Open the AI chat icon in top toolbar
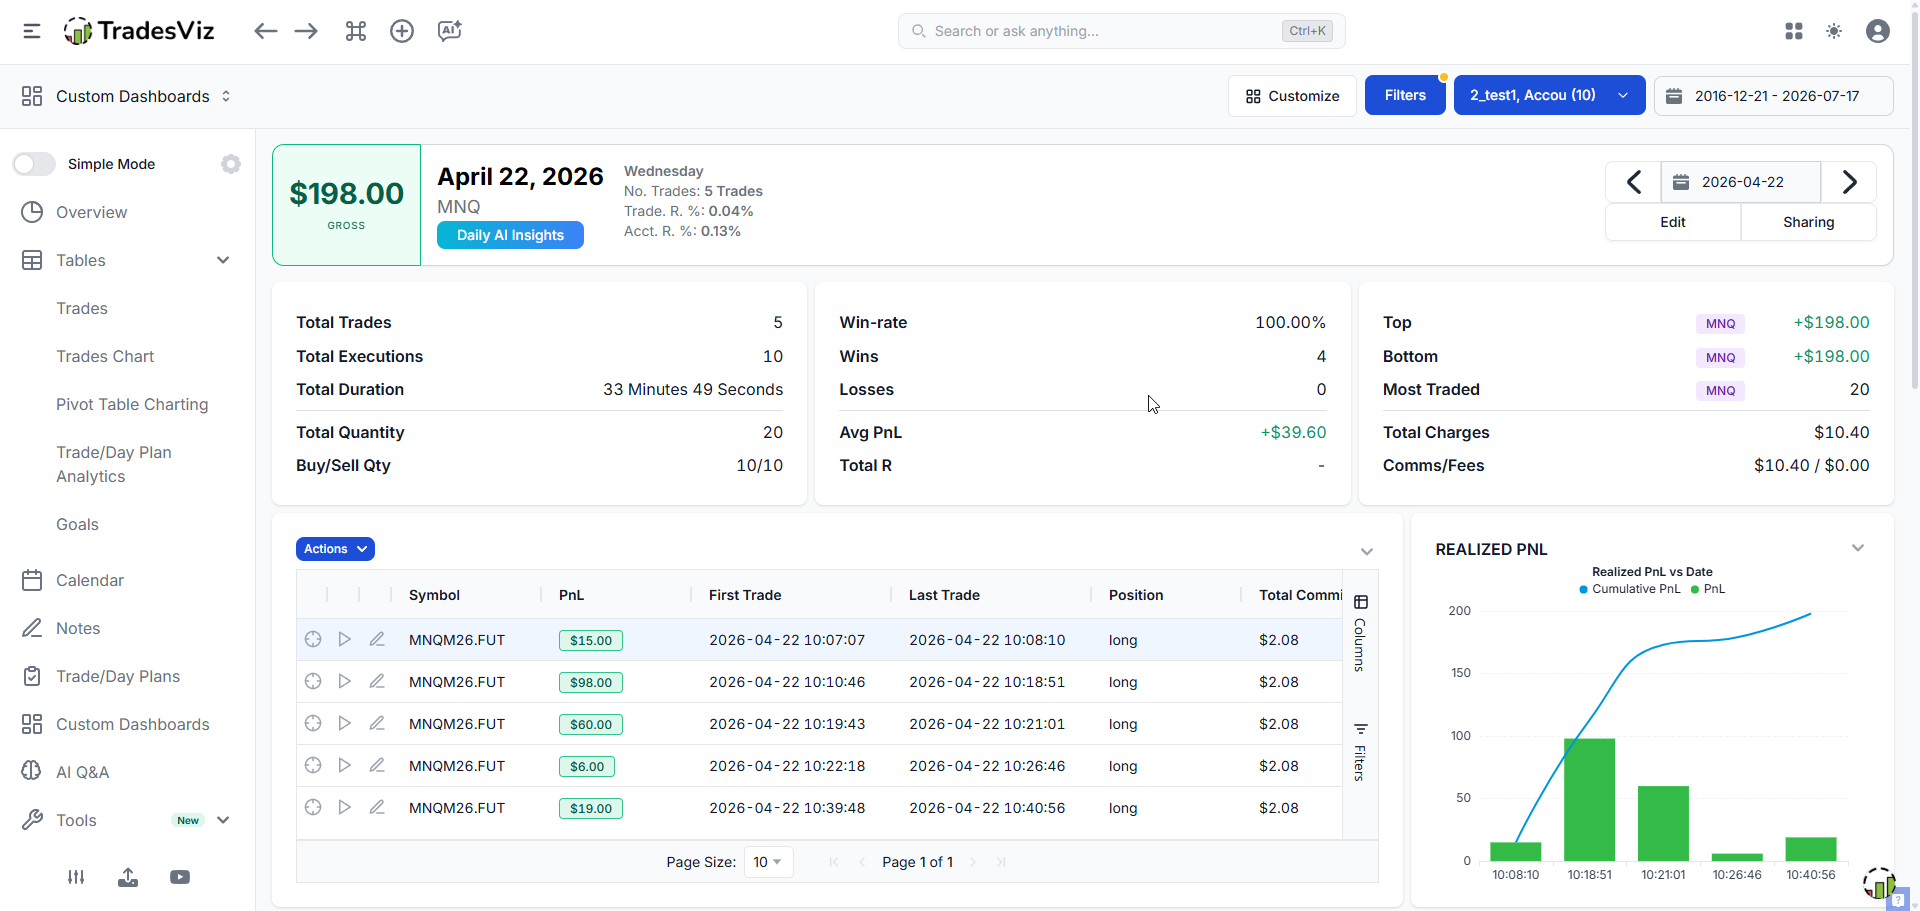This screenshot has width=1920, height=911. 450,31
